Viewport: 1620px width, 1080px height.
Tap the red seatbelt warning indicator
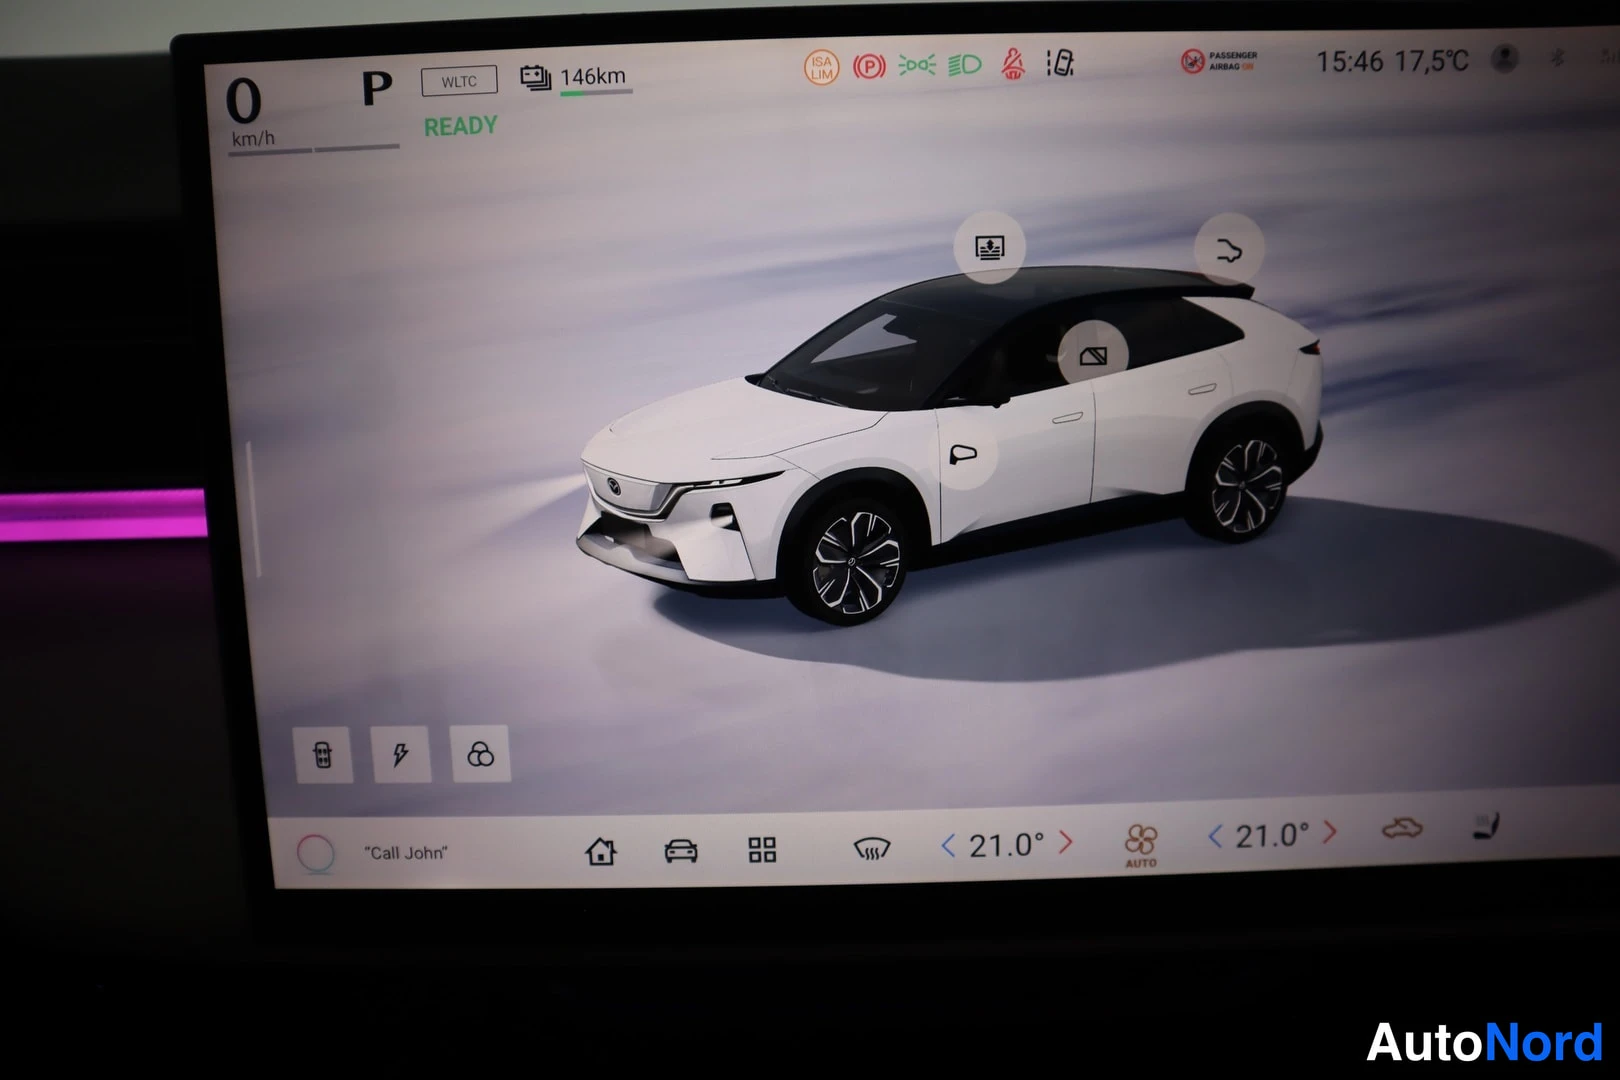click(1013, 65)
